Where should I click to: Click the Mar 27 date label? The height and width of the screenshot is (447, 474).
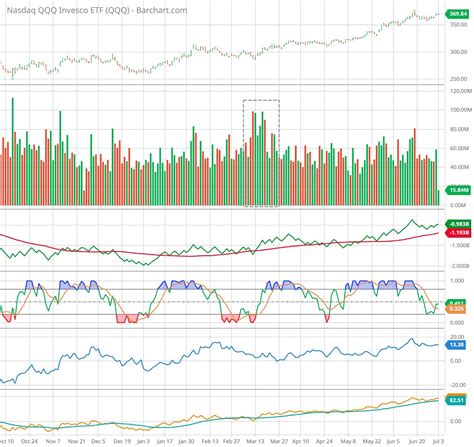(x=279, y=441)
